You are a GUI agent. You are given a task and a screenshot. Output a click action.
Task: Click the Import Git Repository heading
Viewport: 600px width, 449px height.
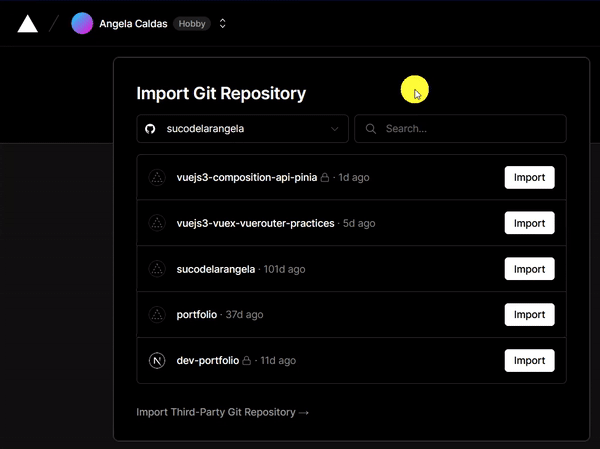221,93
